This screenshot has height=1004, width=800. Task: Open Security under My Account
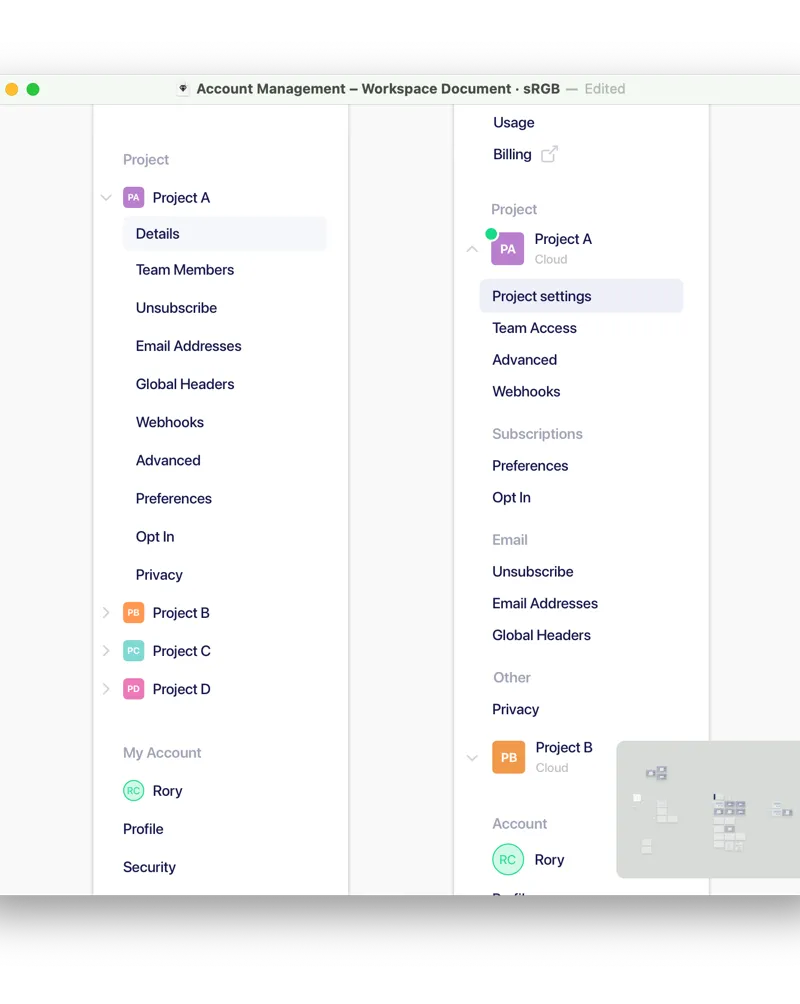pos(149,867)
